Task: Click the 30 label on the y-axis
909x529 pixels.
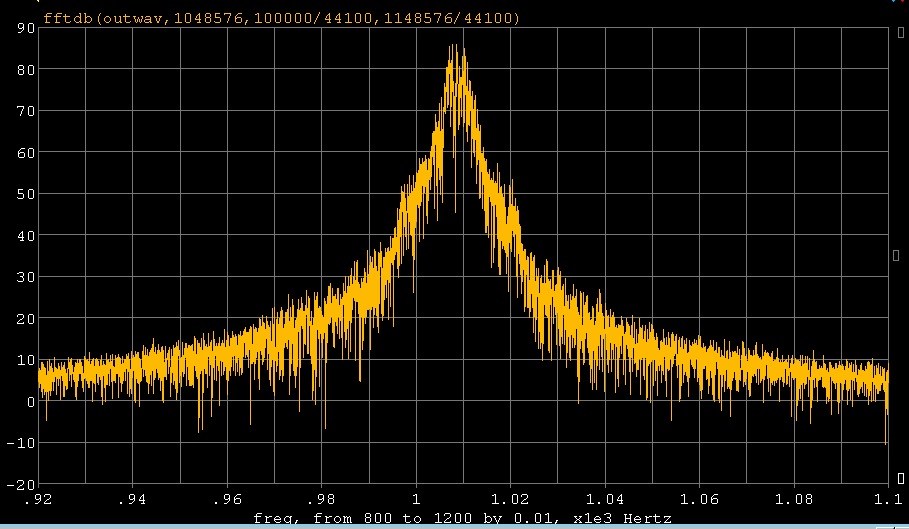Action: tap(26, 277)
